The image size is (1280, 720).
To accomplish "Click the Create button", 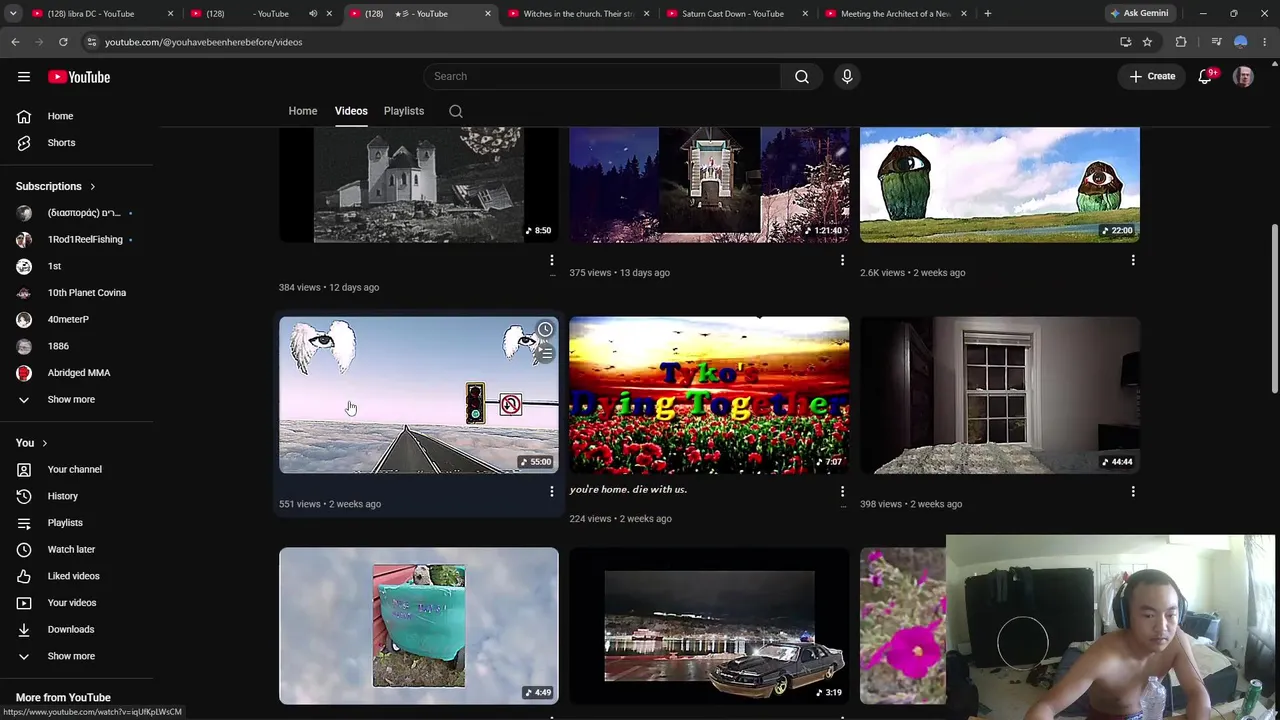I will (1152, 76).
